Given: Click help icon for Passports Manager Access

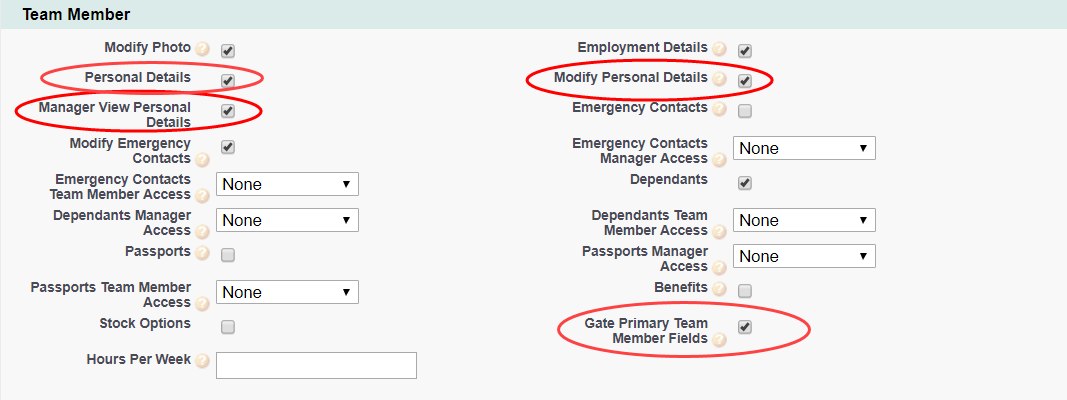Looking at the screenshot, I should click(x=720, y=267).
